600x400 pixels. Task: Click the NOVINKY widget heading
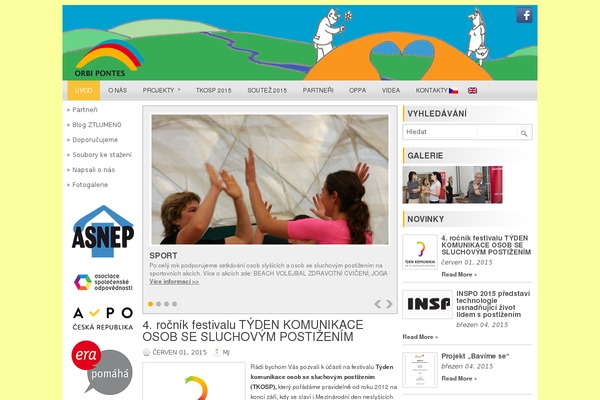[x=426, y=219]
